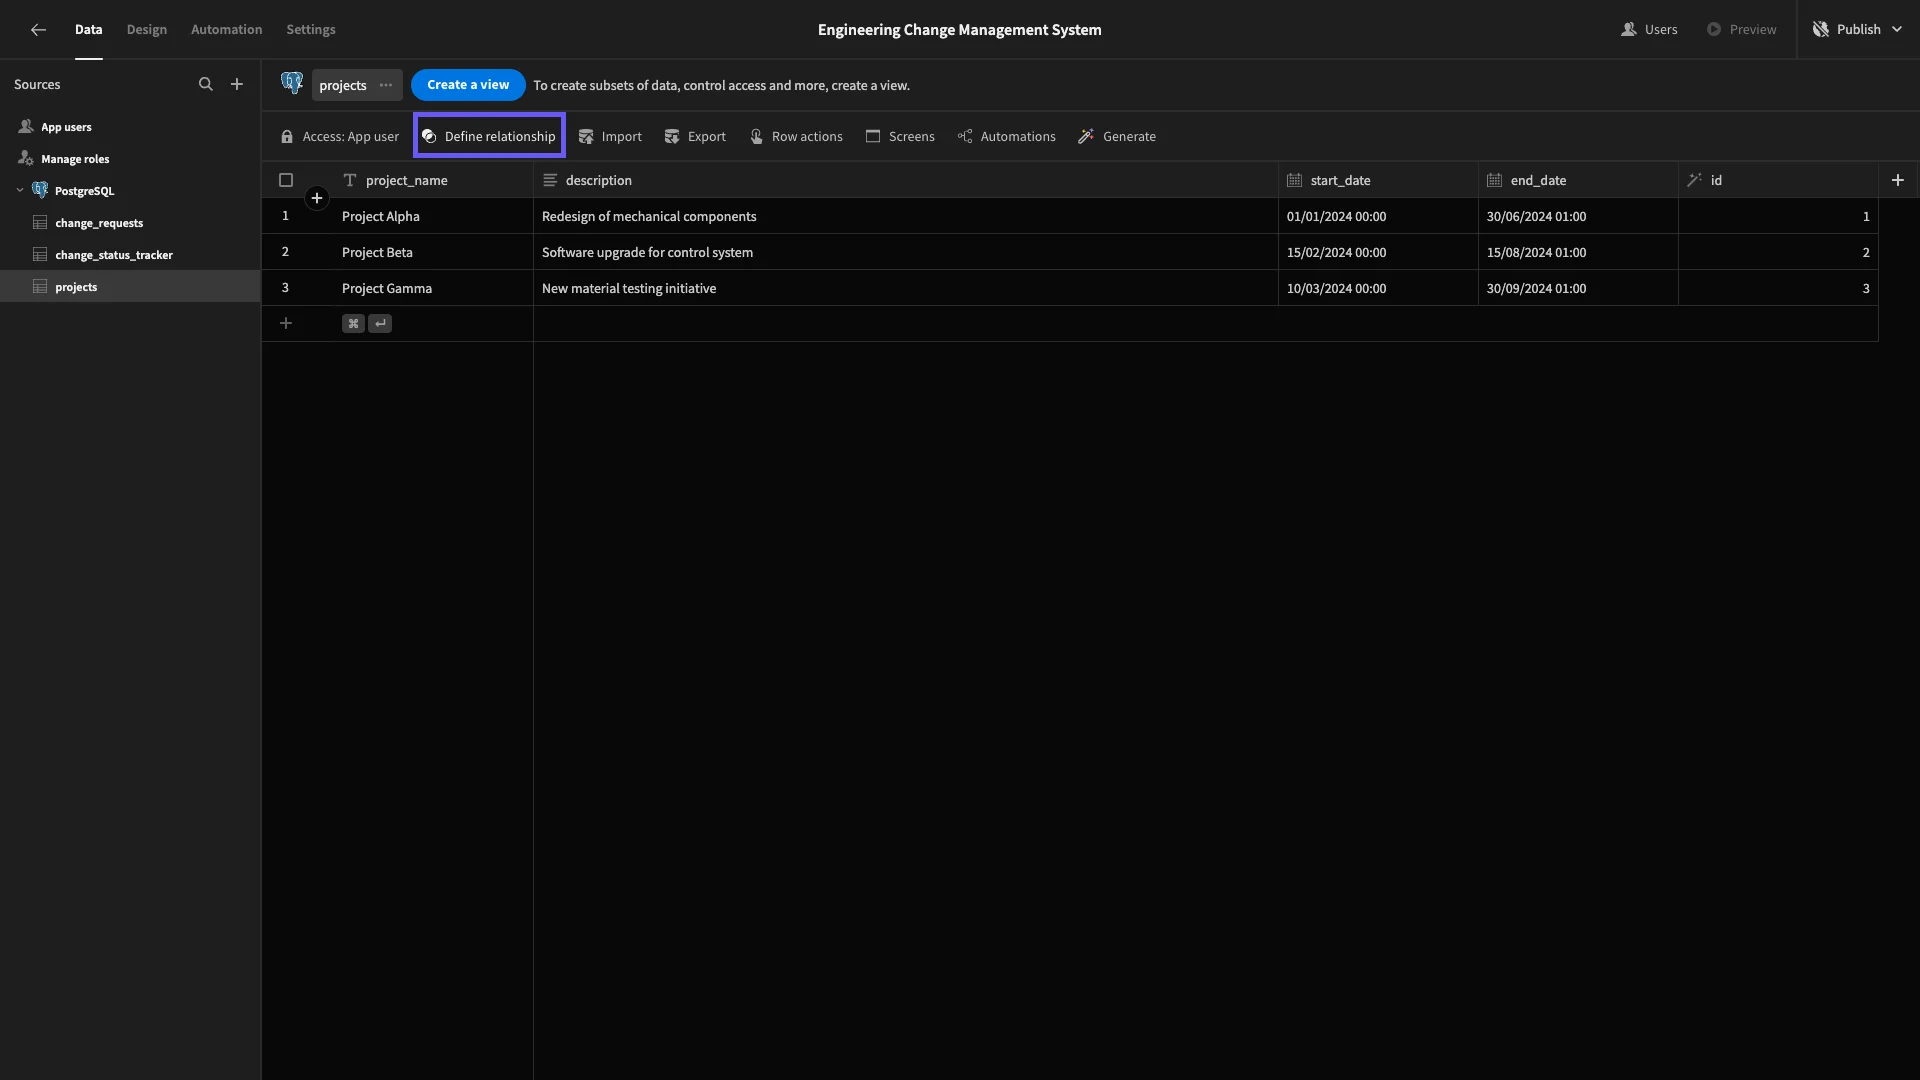
Task: Click the Preview button
Action: tap(1741, 30)
